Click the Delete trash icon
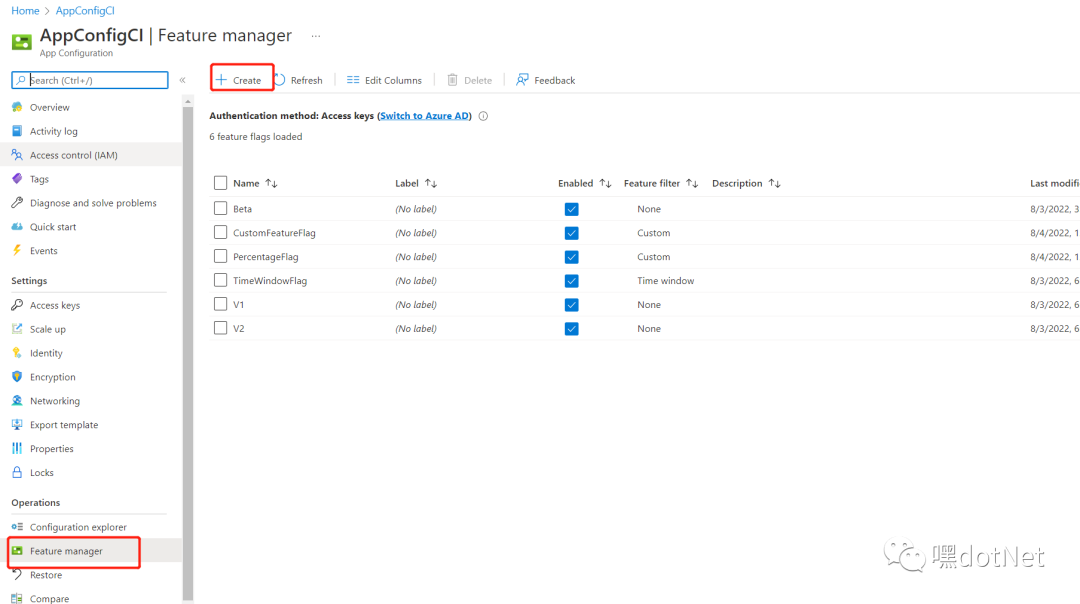 coord(453,80)
